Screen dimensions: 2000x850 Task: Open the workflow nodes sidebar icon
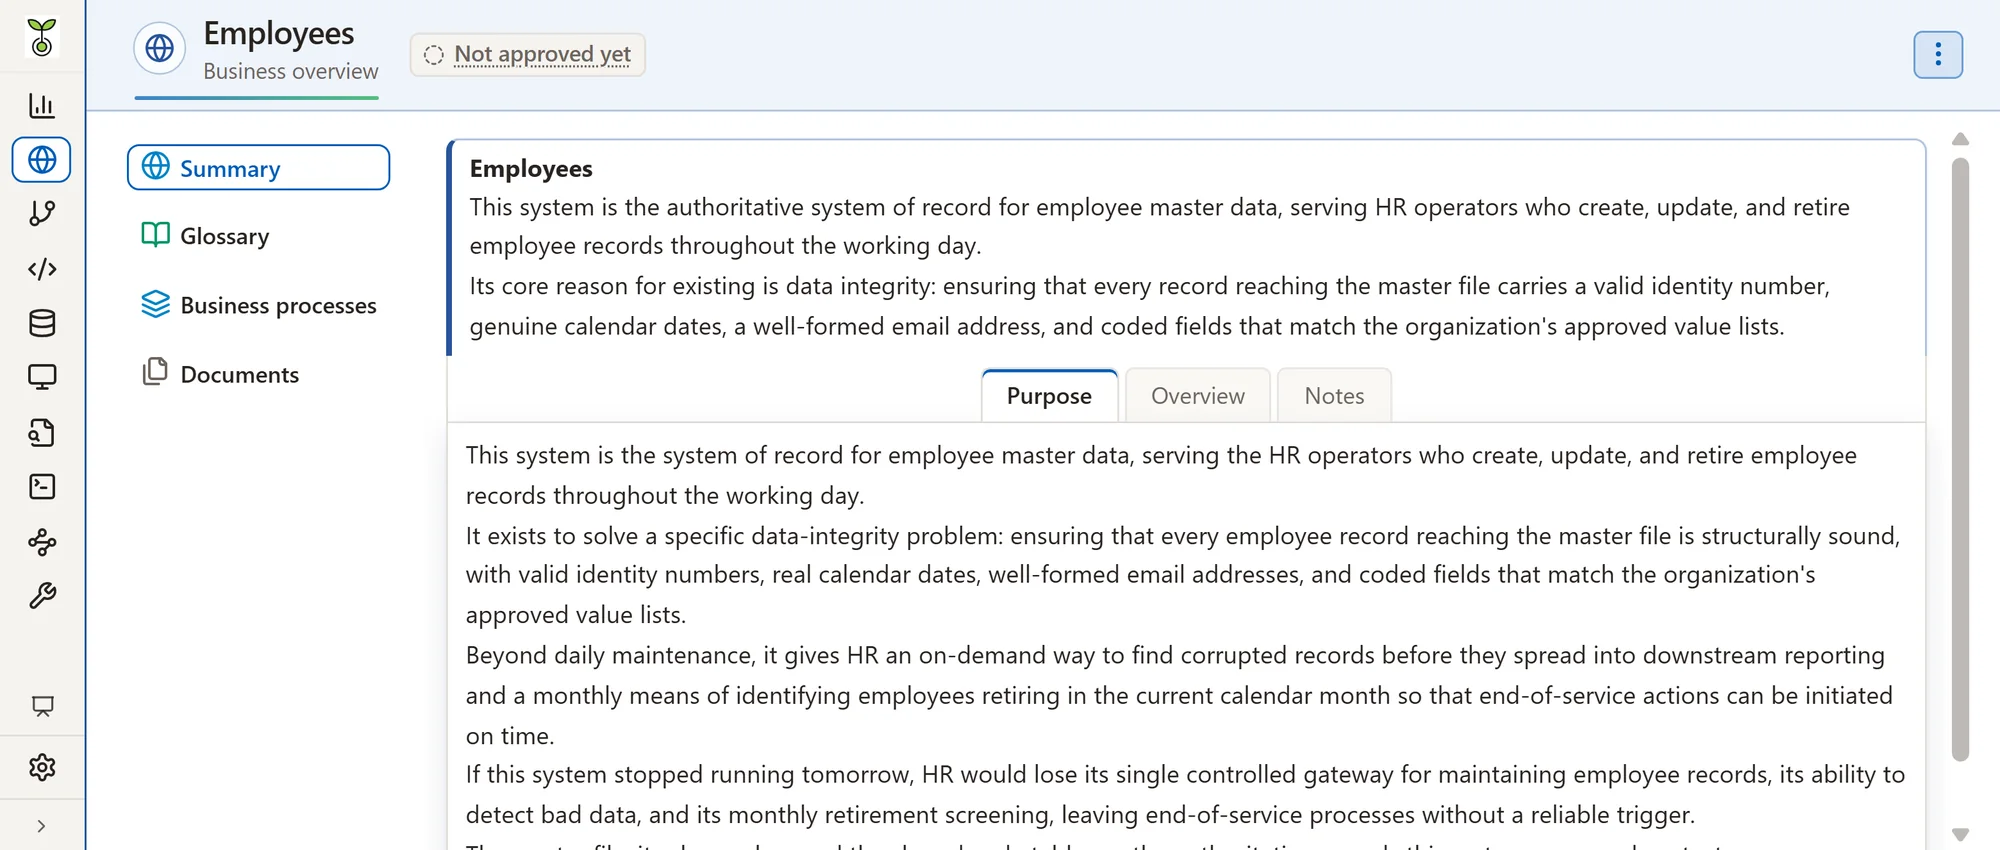[x=42, y=542]
